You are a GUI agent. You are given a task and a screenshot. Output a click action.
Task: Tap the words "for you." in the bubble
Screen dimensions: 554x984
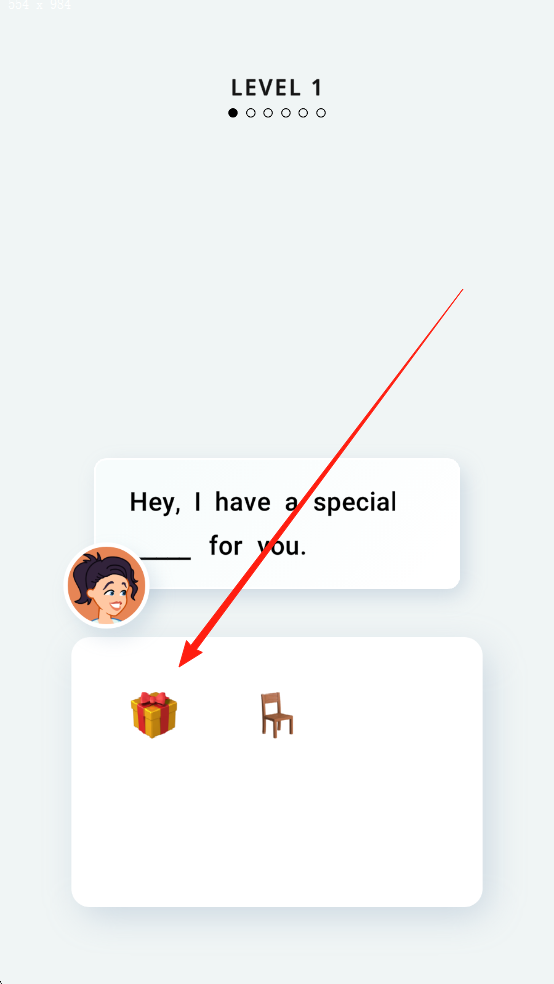(258, 547)
